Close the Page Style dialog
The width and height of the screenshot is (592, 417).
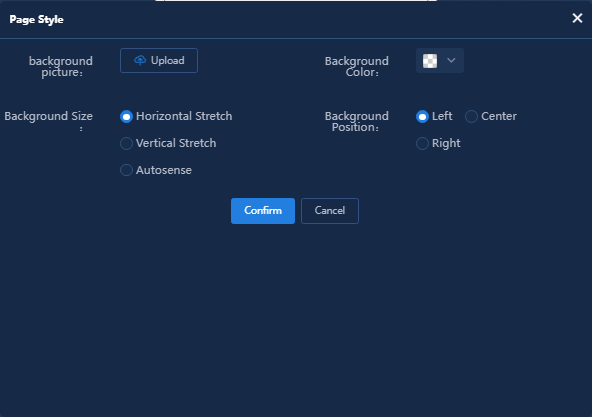coord(577,18)
